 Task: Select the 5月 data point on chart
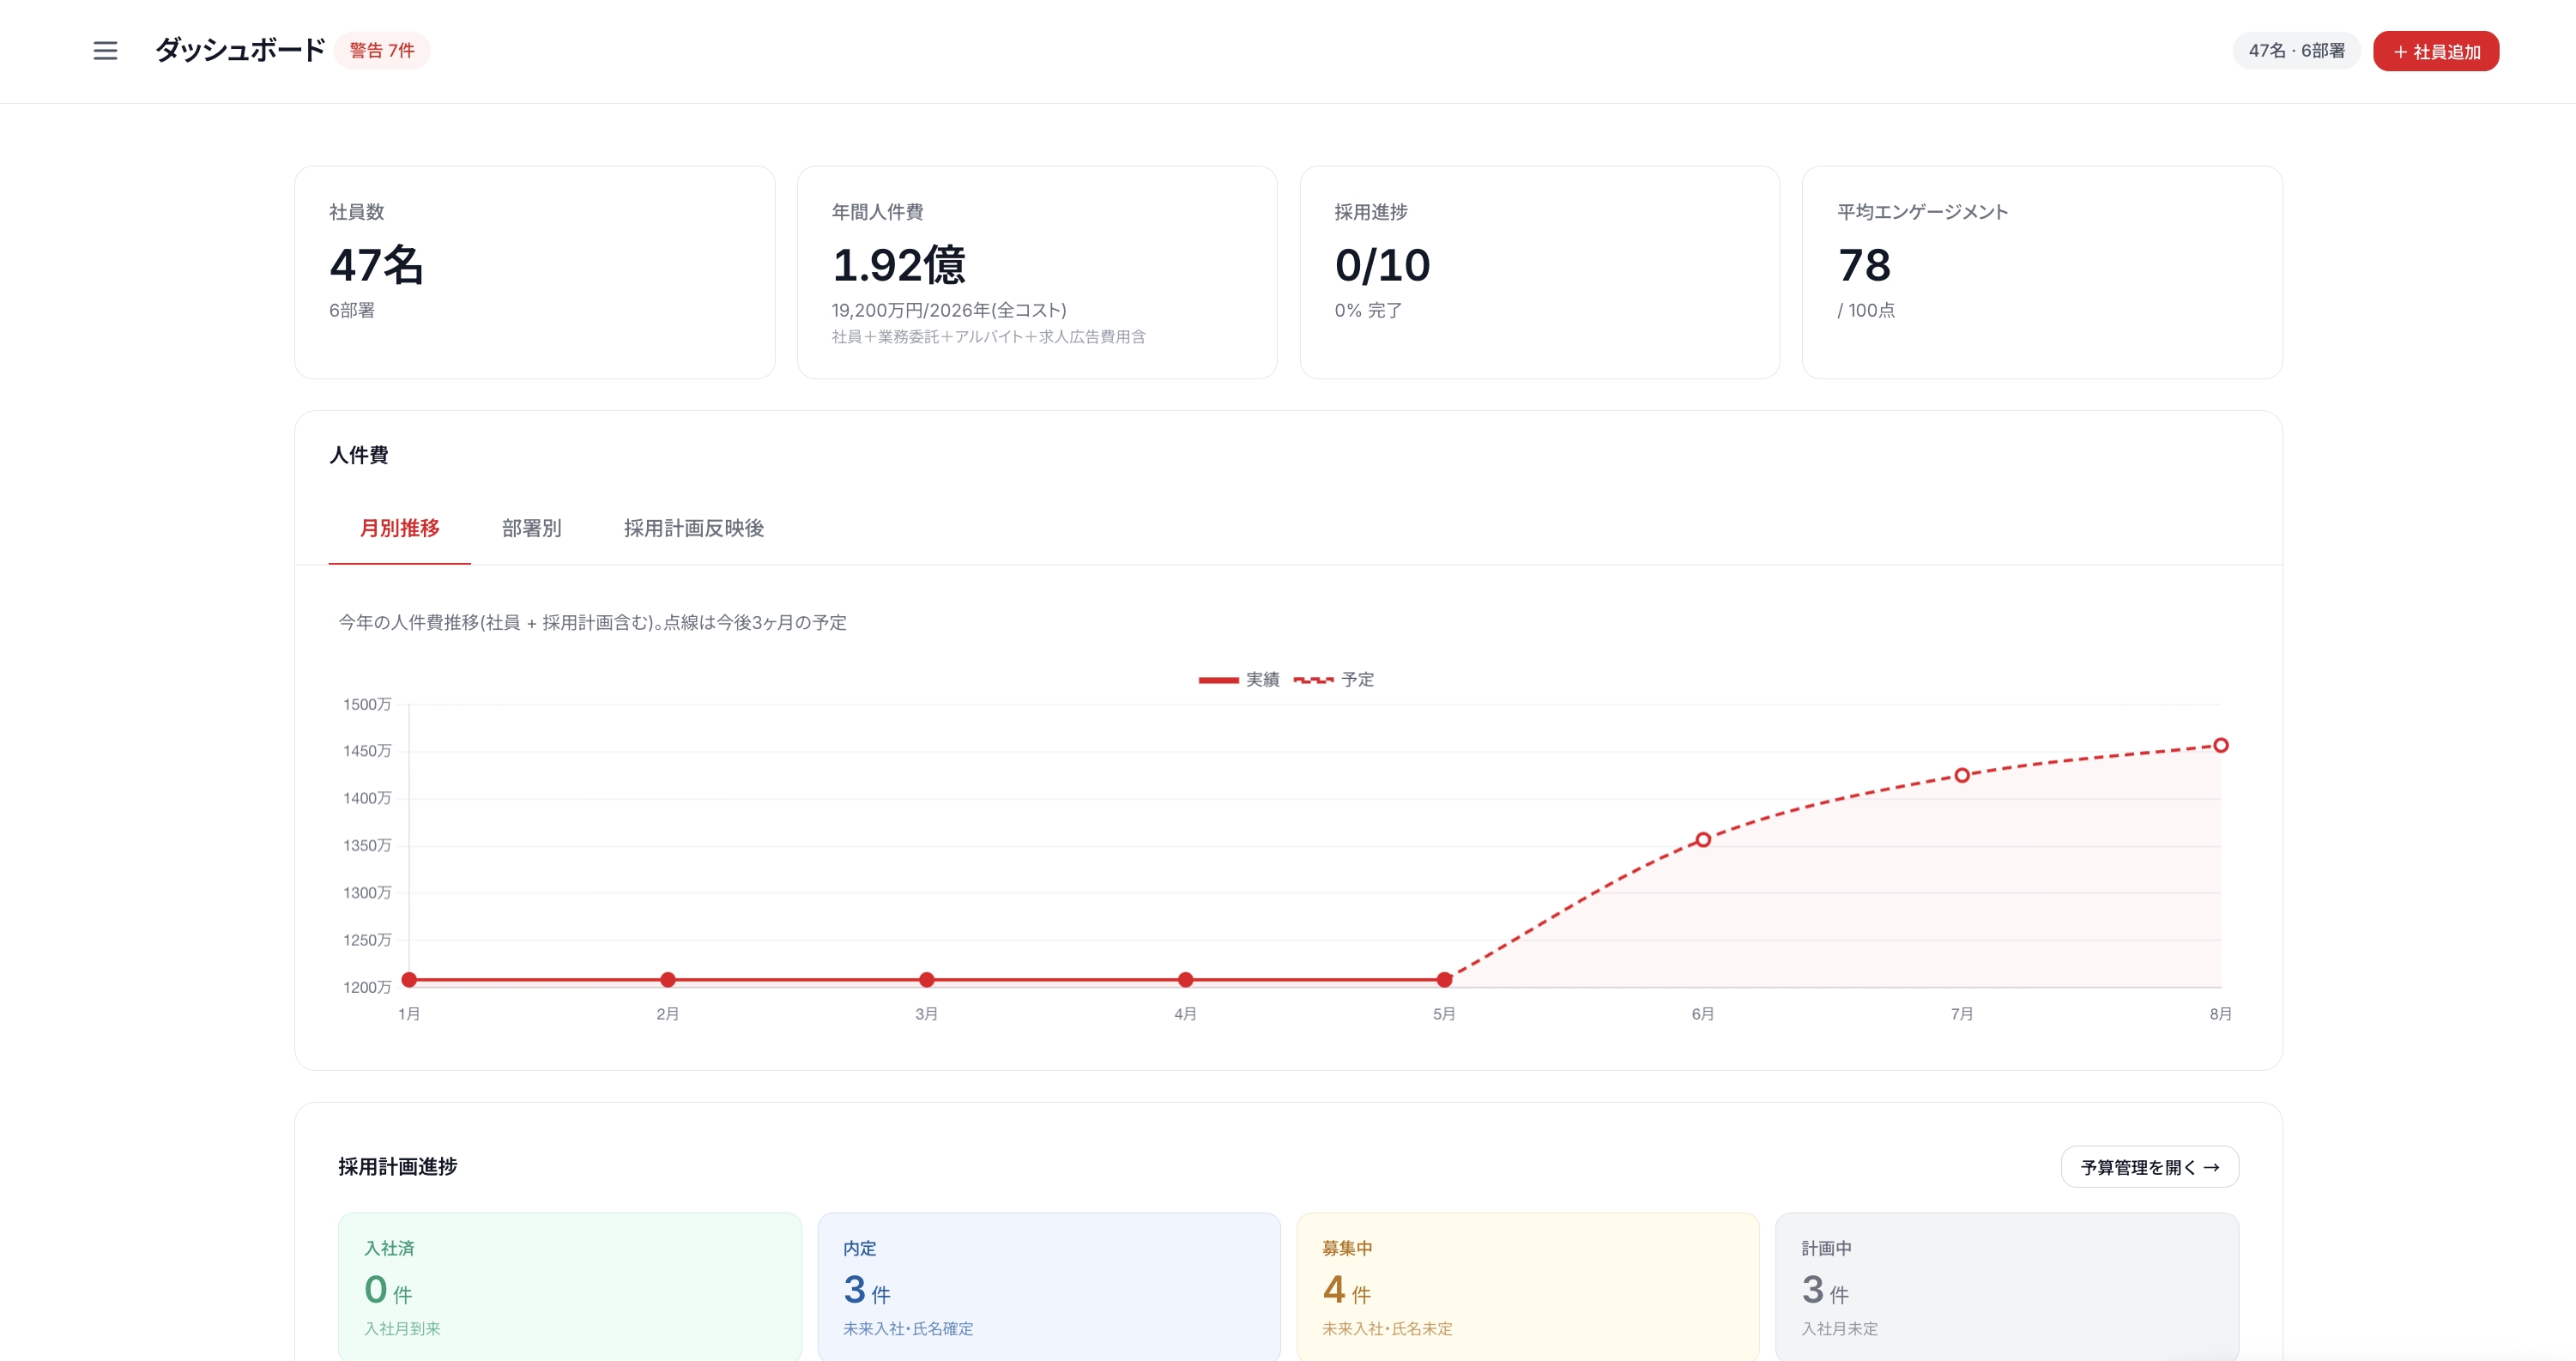pyautogui.click(x=1444, y=980)
